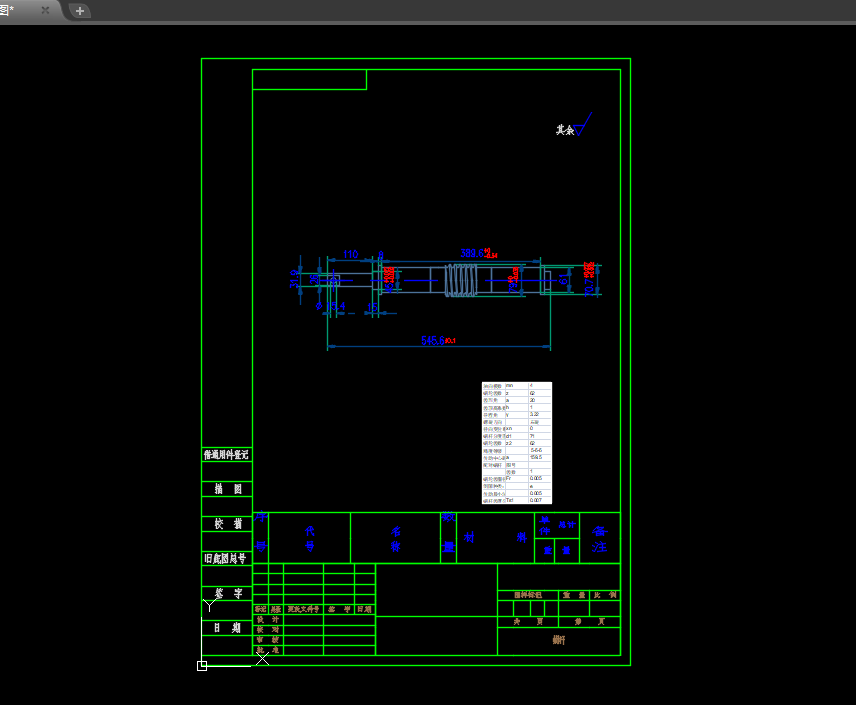Image resolution: width=856 pixels, height=705 pixels.
Task: Select the 比例 title block cell
Action: tap(605, 595)
